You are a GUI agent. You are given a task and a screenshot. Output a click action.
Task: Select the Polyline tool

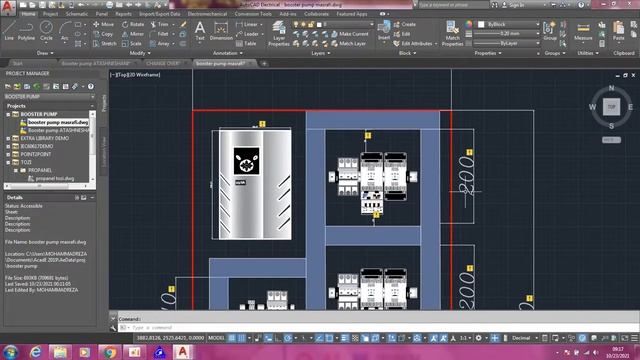(x=26, y=31)
